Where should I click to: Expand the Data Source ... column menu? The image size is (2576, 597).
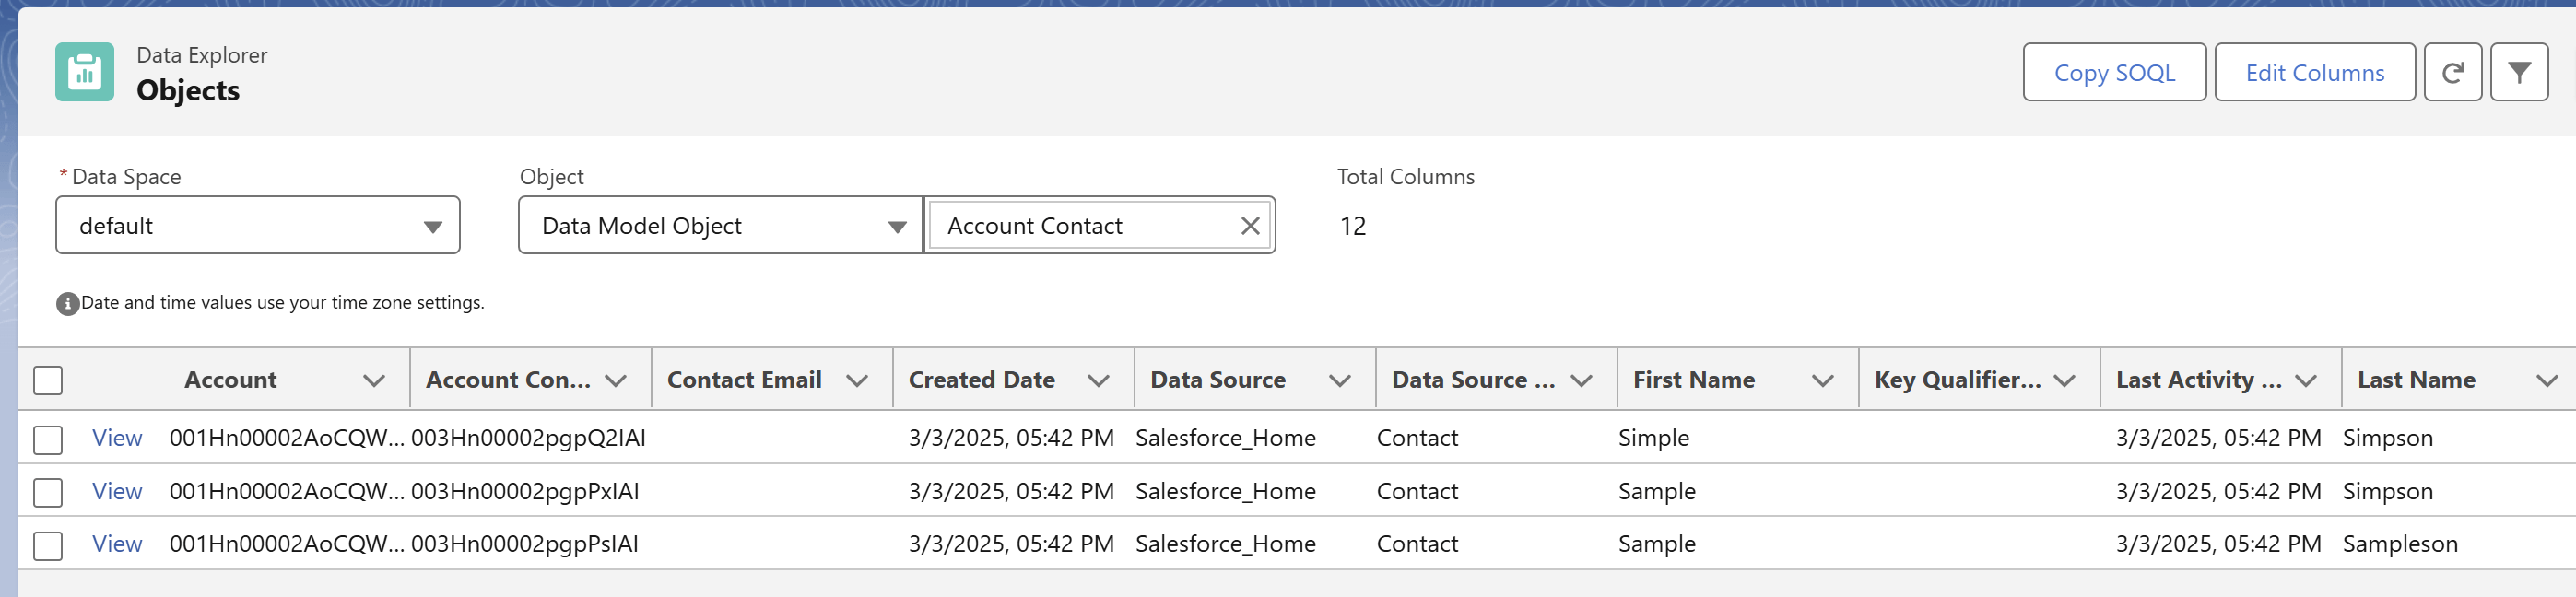click(x=1581, y=381)
